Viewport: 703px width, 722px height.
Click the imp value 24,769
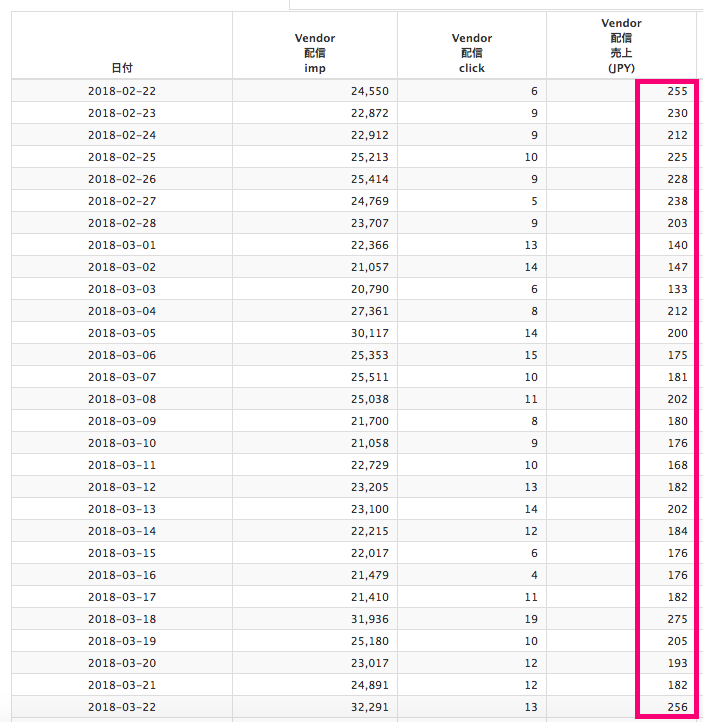pyautogui.click(x=370, y=201)
